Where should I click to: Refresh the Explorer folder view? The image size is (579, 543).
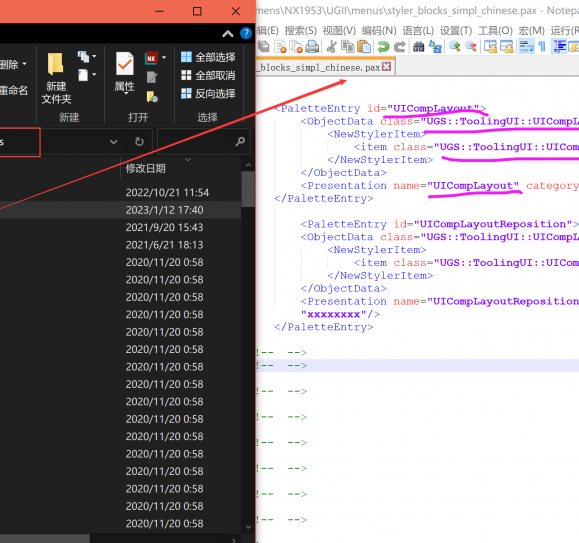[139, 142]
